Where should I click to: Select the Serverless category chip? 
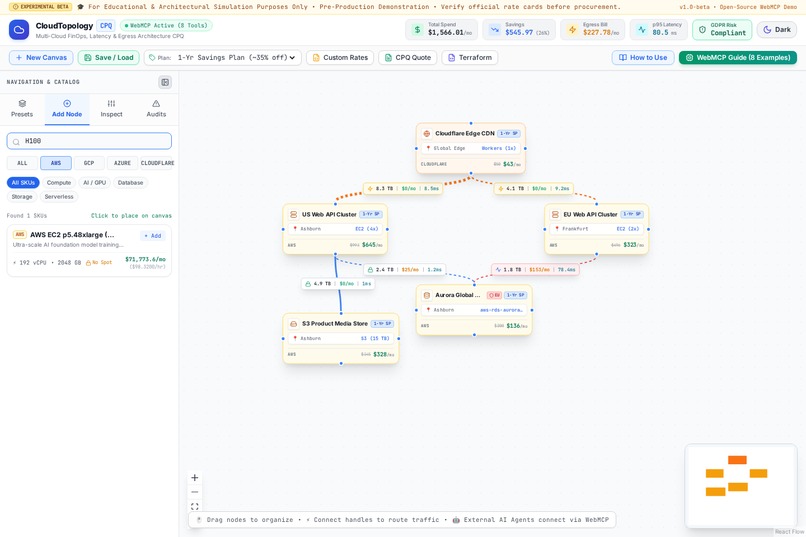pos(59,197)
